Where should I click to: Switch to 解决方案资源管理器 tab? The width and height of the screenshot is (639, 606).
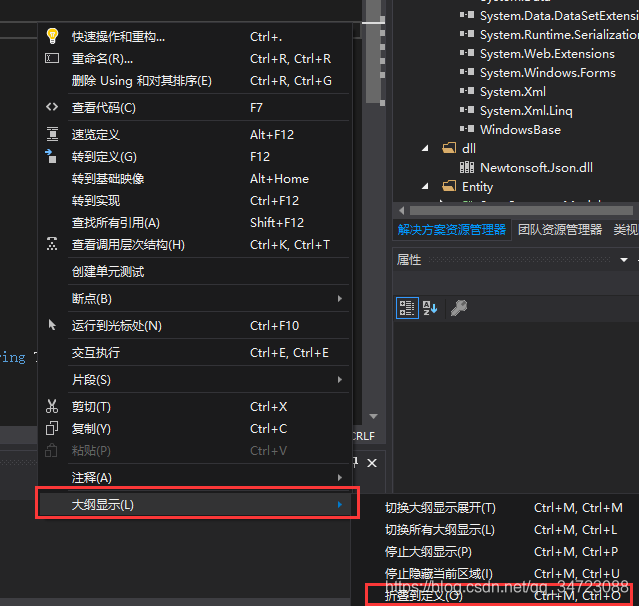coord(452,230)
